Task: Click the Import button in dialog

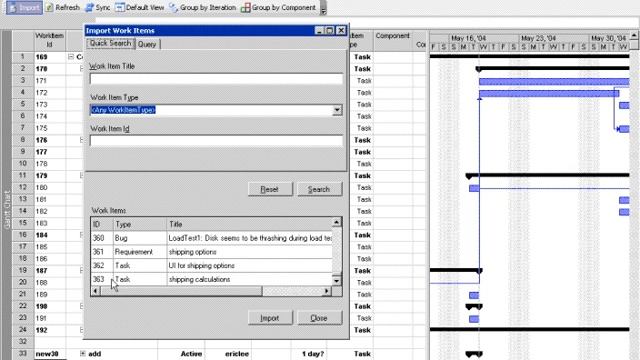Action: click(270, 318)
